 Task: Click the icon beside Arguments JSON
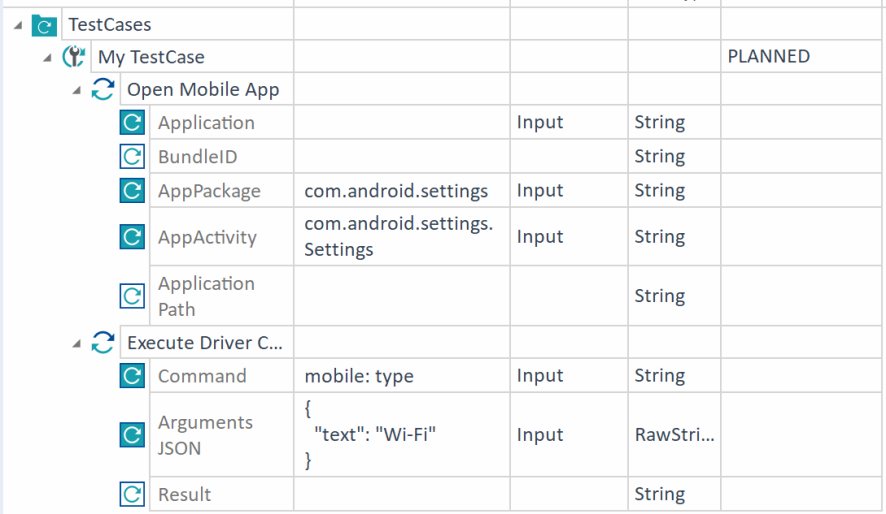click(x=132, y=435)
